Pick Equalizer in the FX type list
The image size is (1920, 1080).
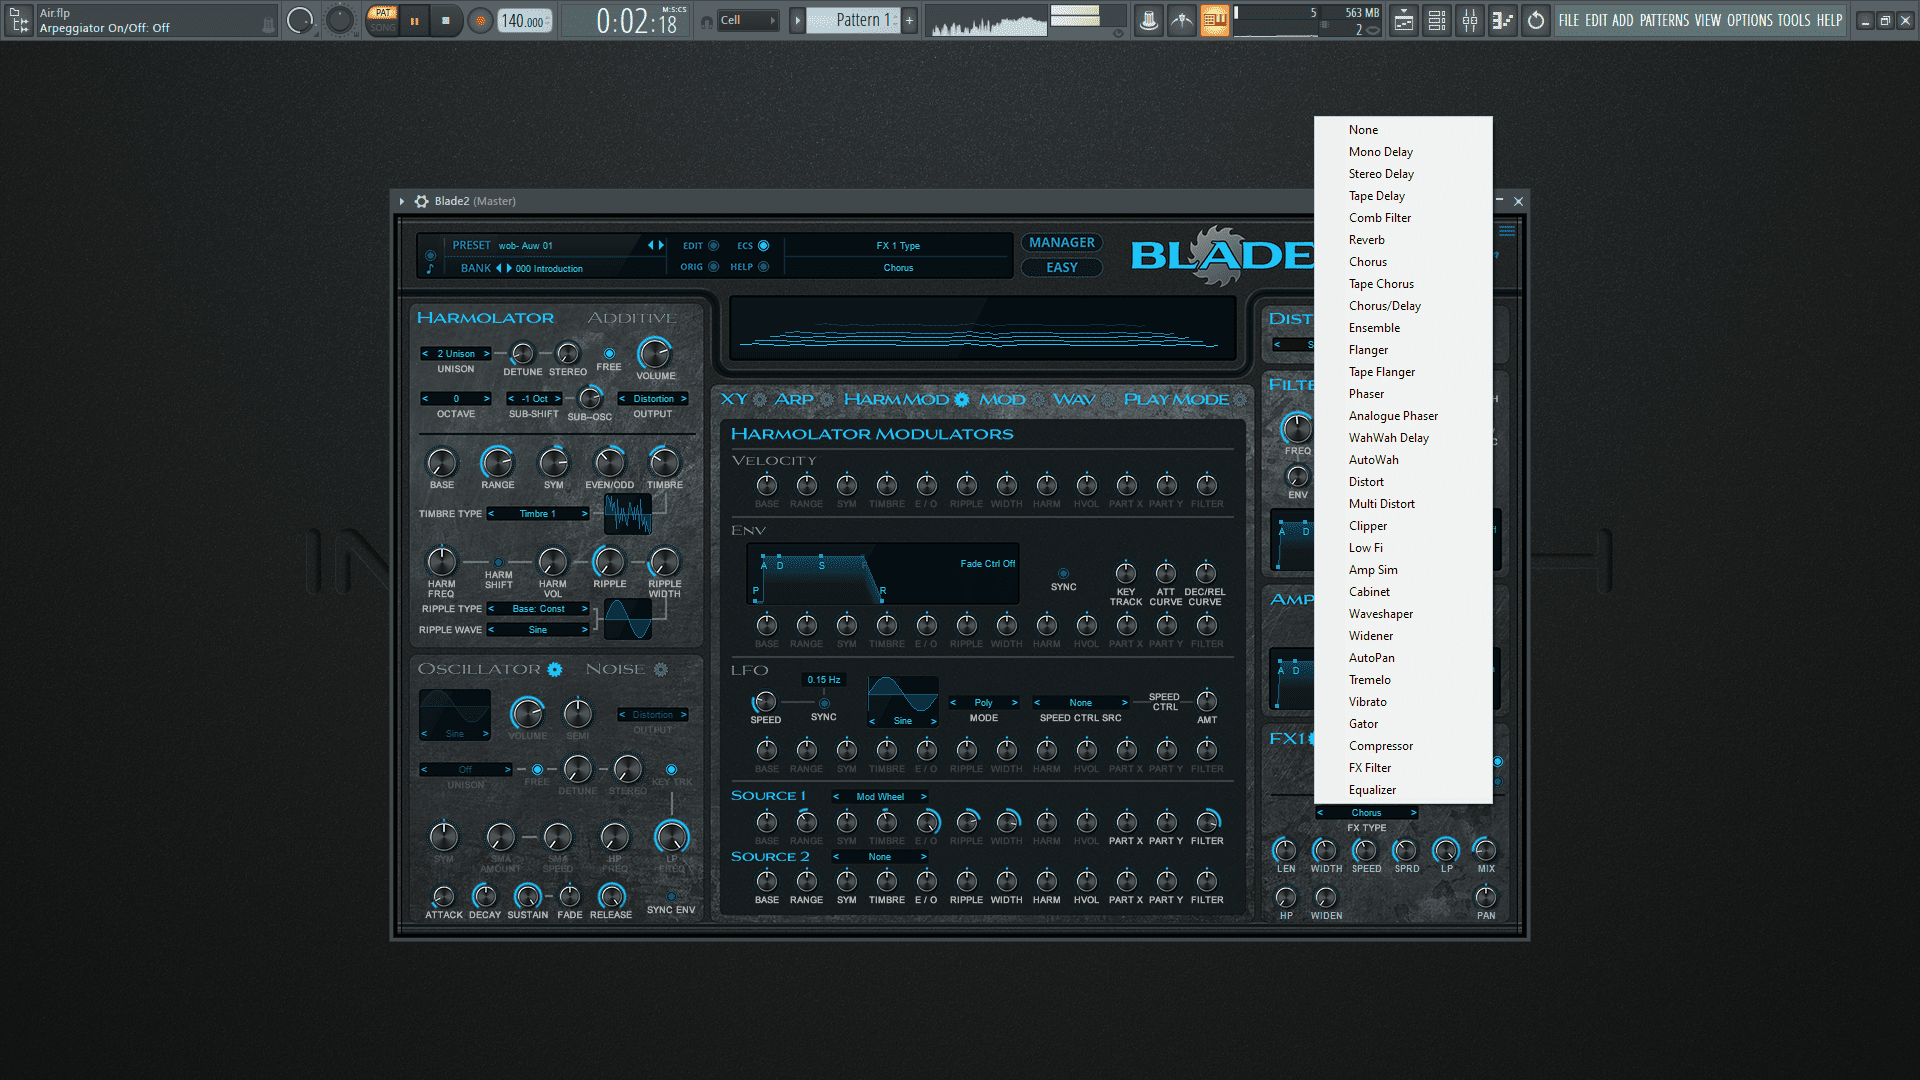[1403, 790]
